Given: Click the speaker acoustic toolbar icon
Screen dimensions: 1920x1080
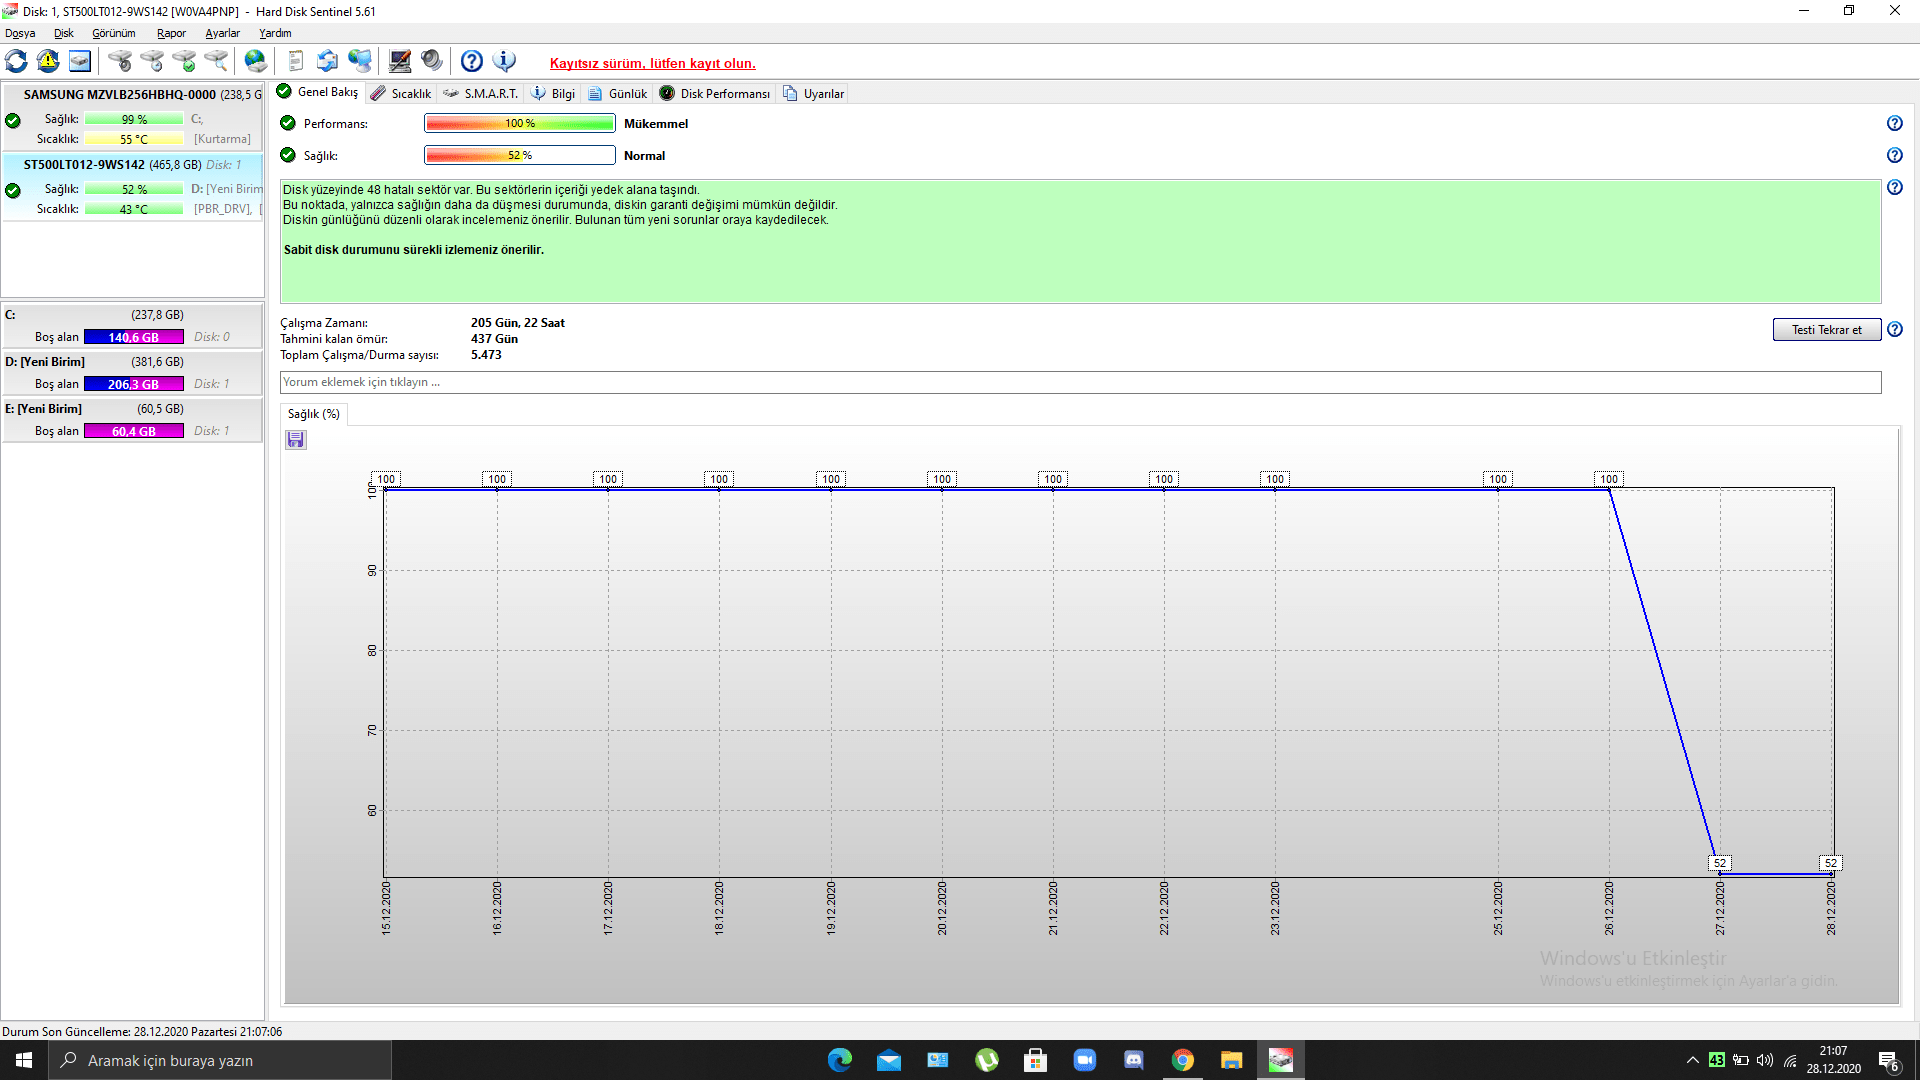Looking at the screenshot, I should 432,61.
